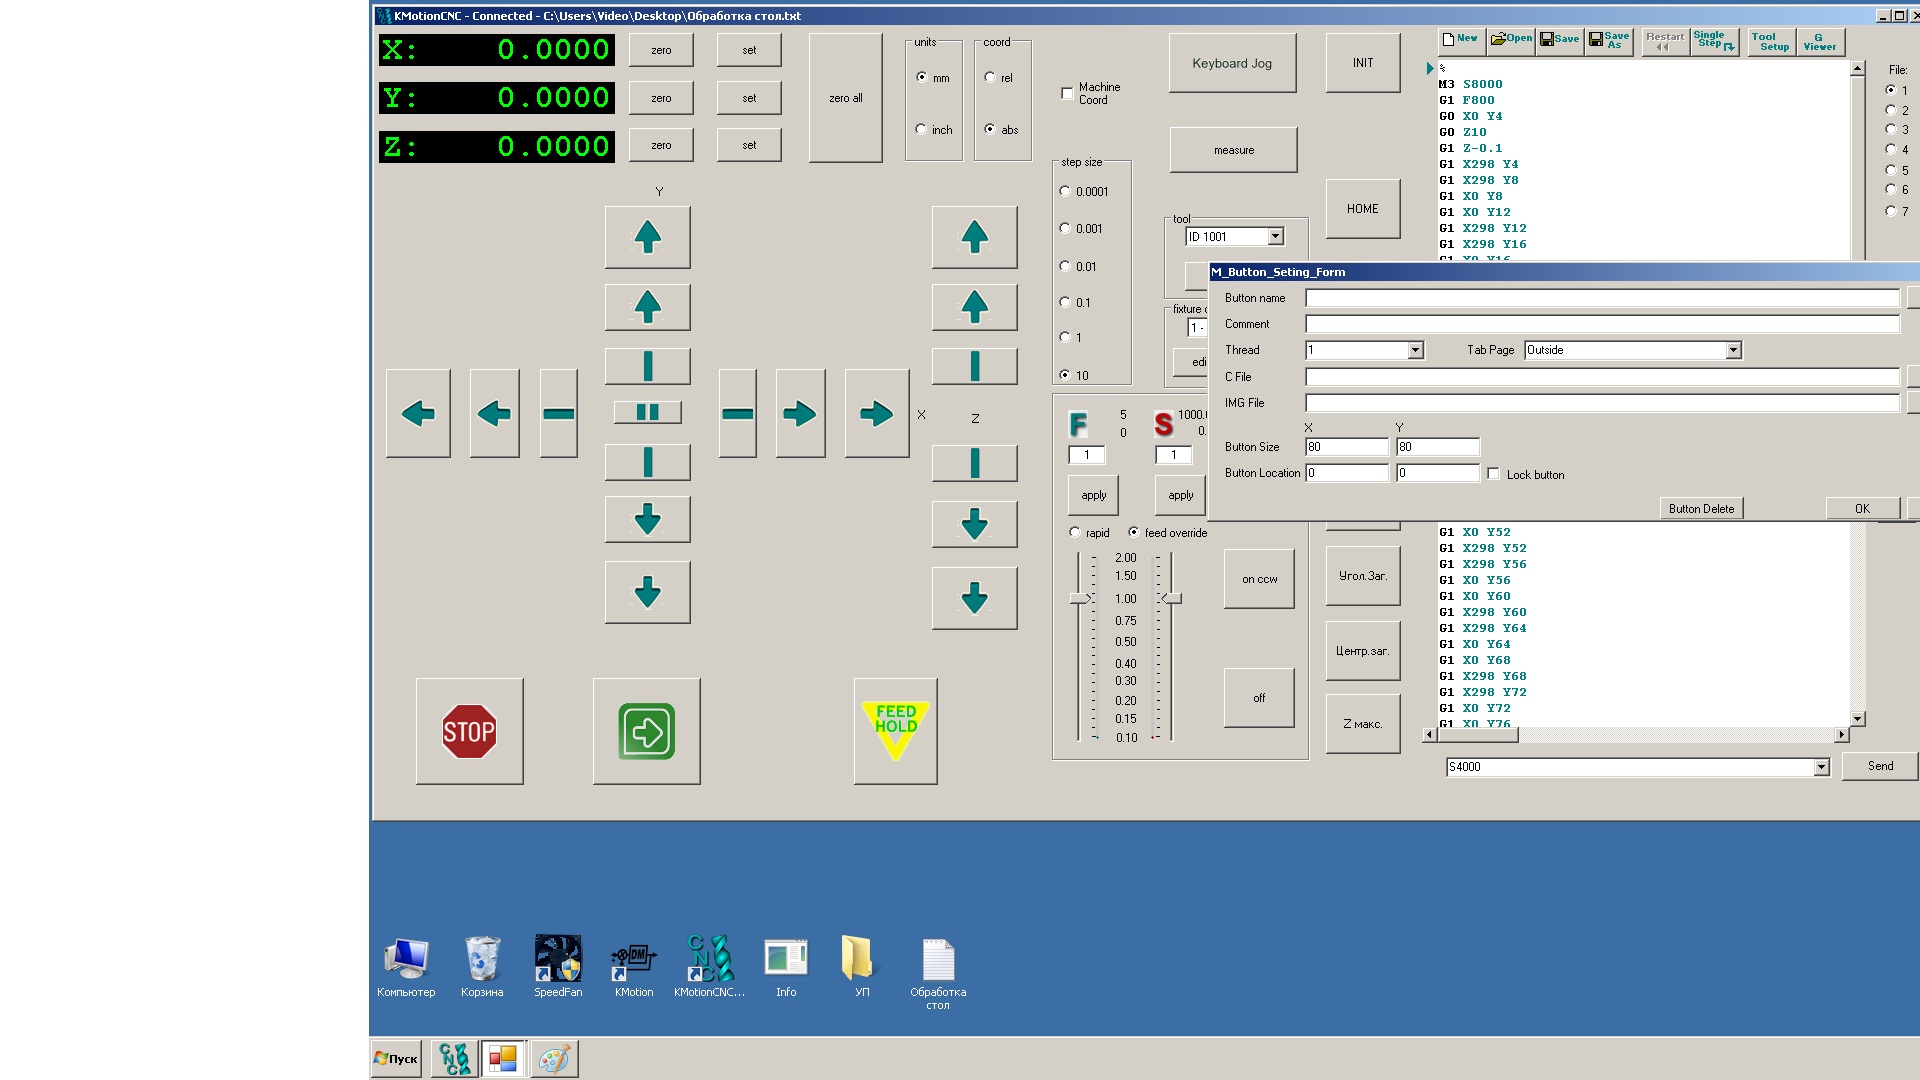Click the Tool Setup toolbar icon
This screenshot has height=1080, width=1920.
pyautogui.click(x=1771, y=42)
